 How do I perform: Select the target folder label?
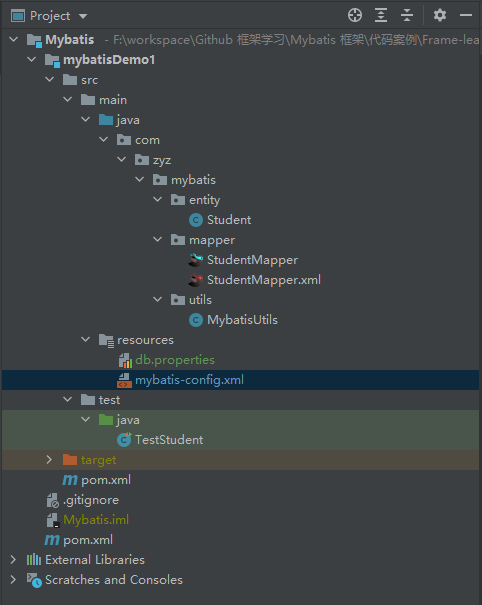tap(98, 460)
